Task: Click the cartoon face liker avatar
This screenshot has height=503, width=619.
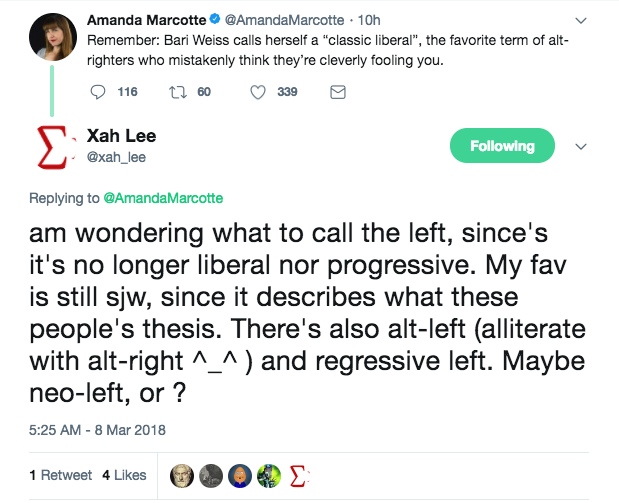Action: pos(240,474)
